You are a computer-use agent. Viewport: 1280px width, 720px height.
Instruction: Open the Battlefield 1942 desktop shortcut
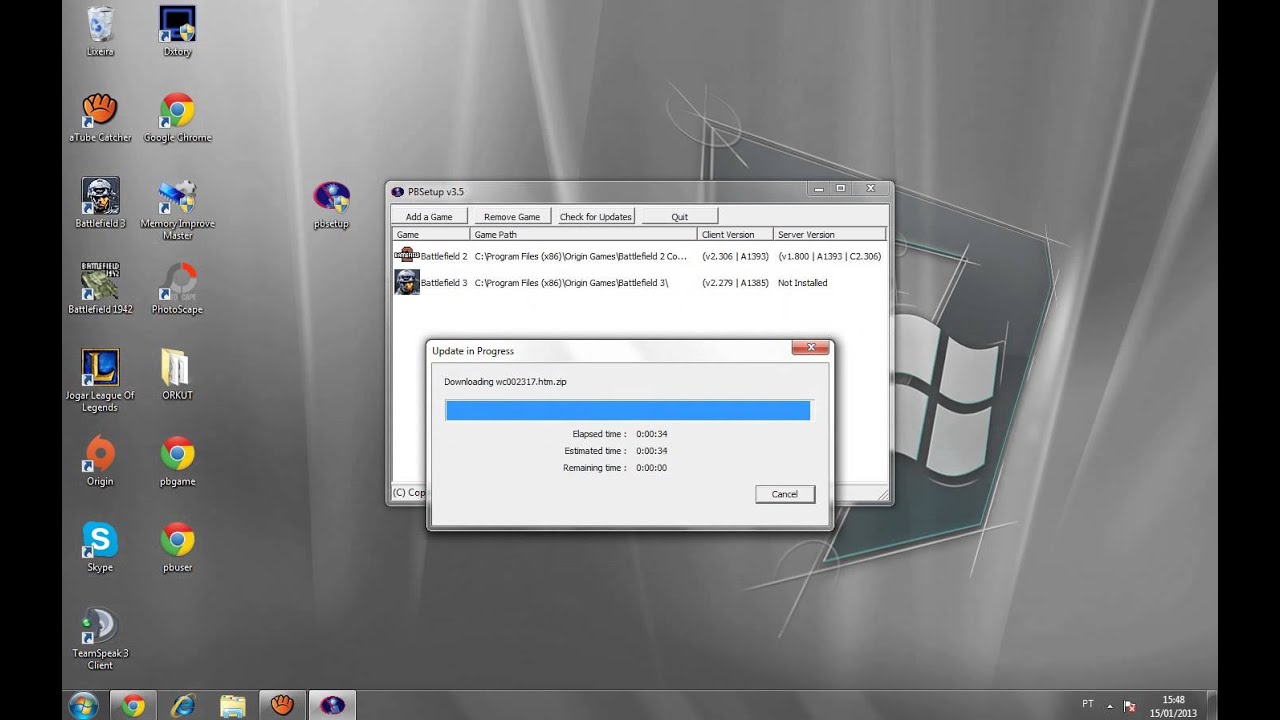(100, 289)
